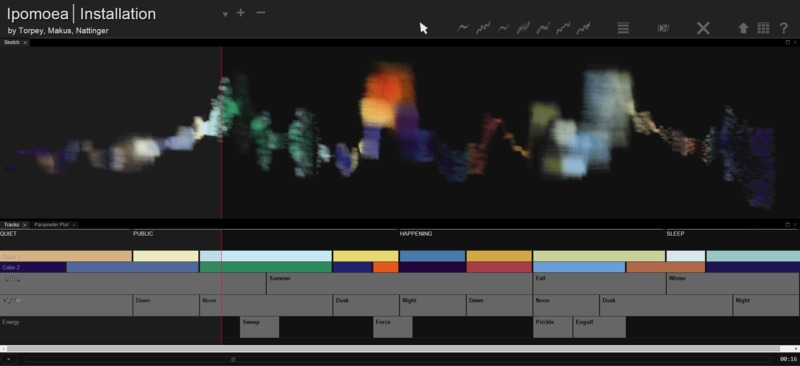800x366 pixels.
Task: Pick the fifth blotchy stroke brush icon
Action: pos(543,28)
